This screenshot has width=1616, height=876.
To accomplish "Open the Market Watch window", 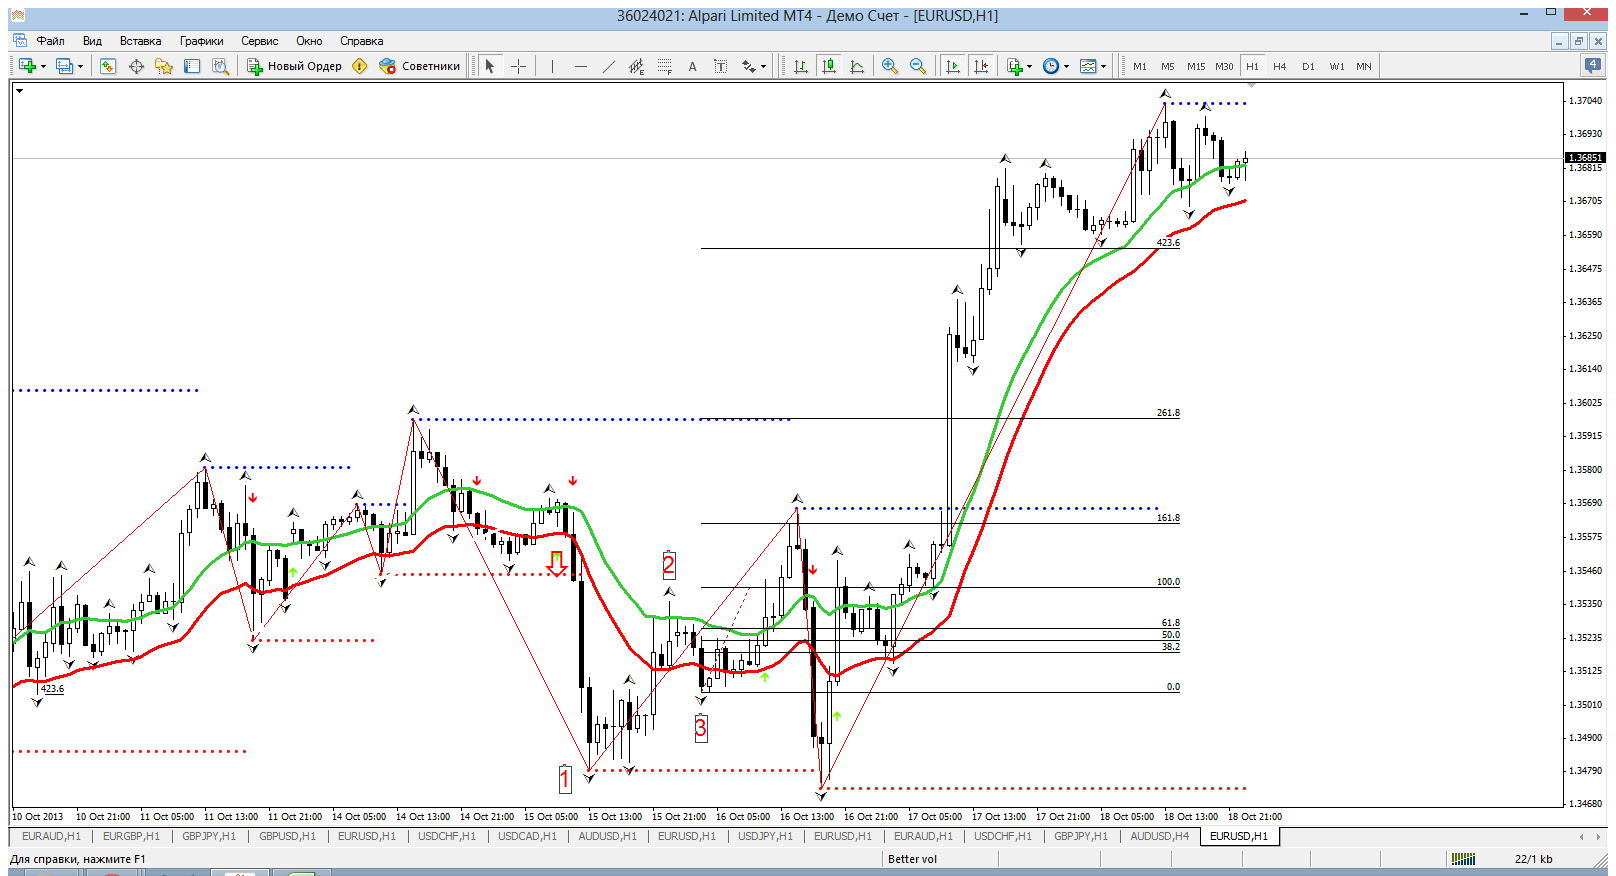I will (108, 66).
